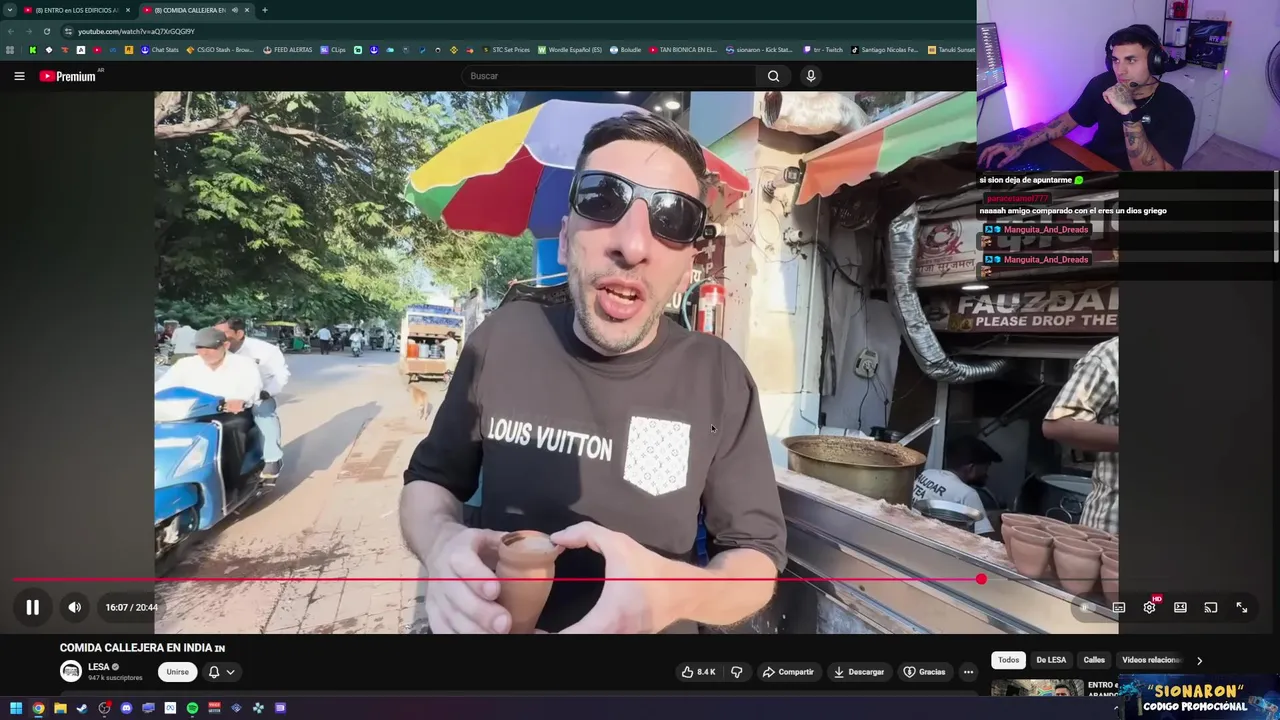
Task: Seek using the red progress bar handle
Action: tap(981, 579)
